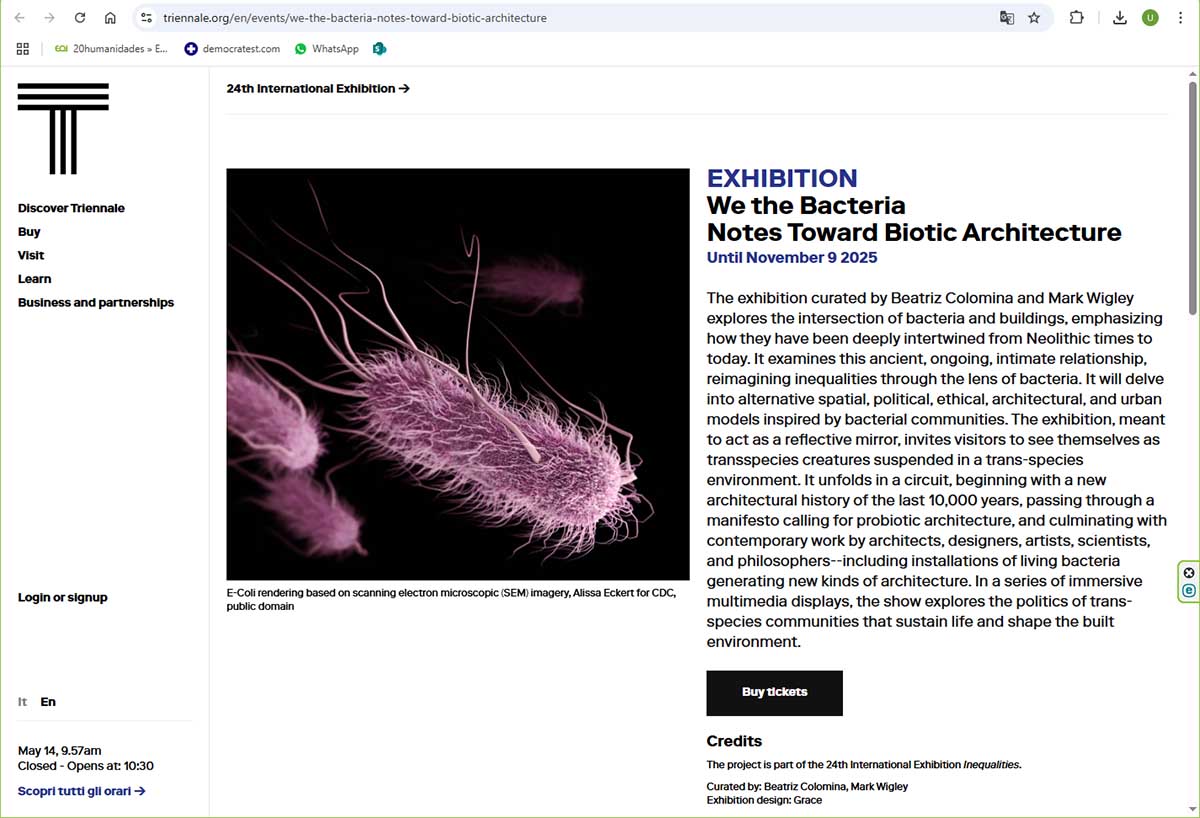Open the 24th International Exhibition link
1200x818 pixels.
pyautogui.click(x=318, y=89)
